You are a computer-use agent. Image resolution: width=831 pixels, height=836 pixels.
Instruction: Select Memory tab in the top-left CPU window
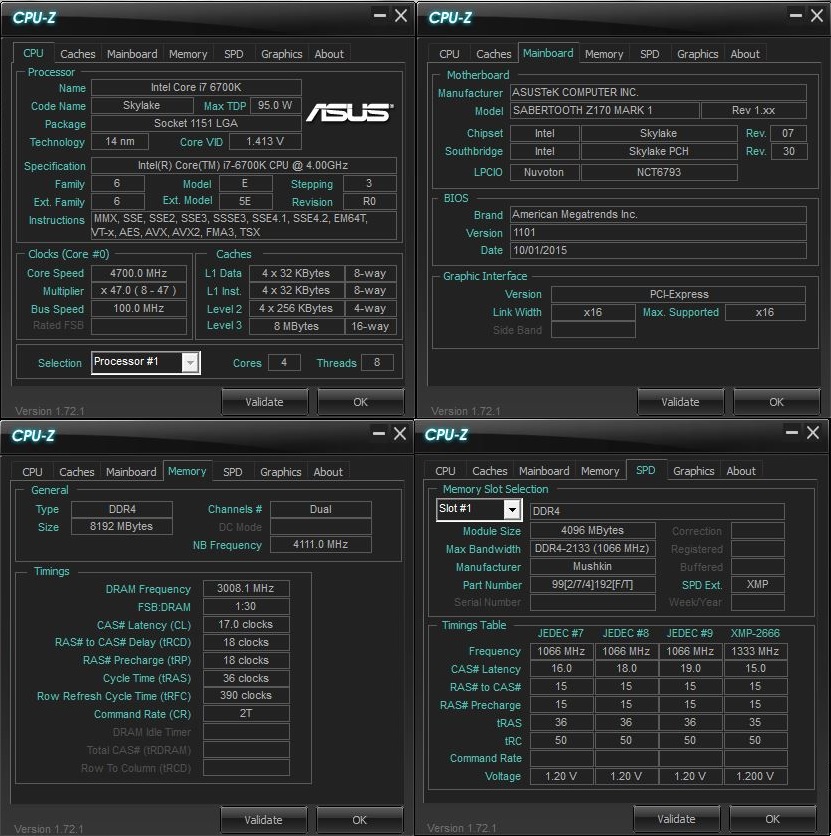coord(188,54)
